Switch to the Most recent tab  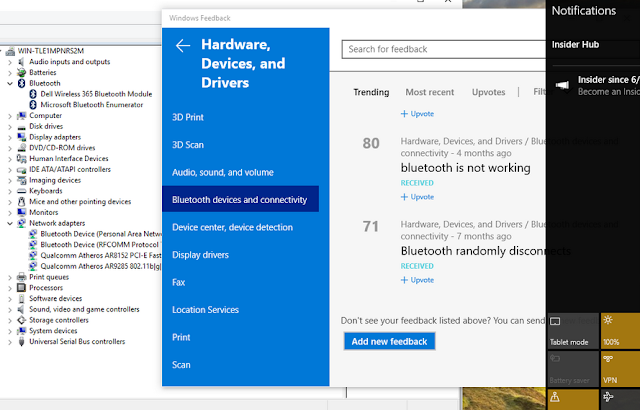pos(429,92)
